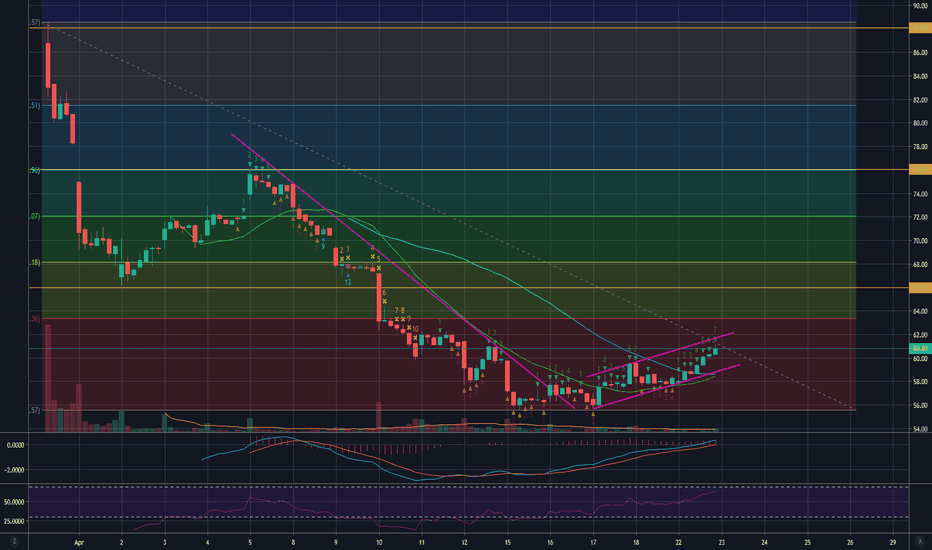Select the .07) Fibonacci level label

tap(34, 217)
